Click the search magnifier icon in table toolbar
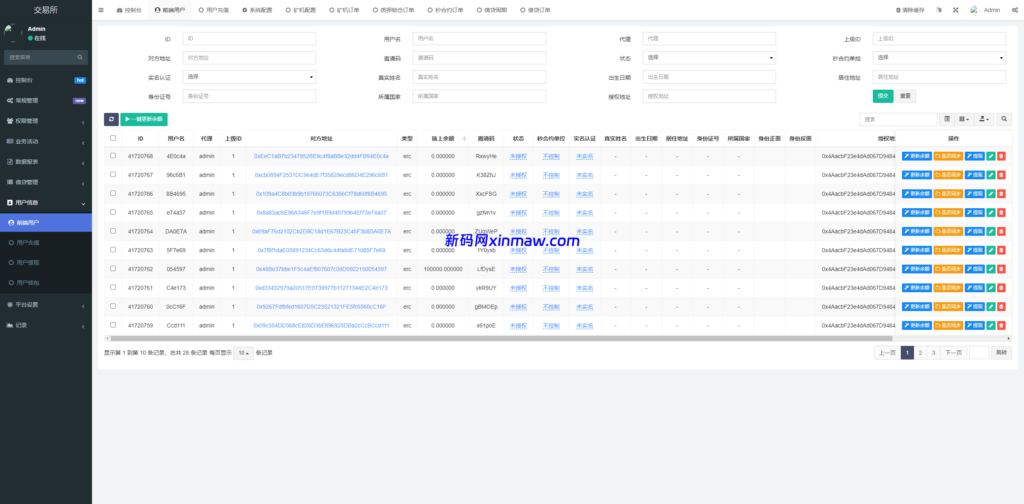Viewport: 1024px width, 504px height. coord(1006,119)
